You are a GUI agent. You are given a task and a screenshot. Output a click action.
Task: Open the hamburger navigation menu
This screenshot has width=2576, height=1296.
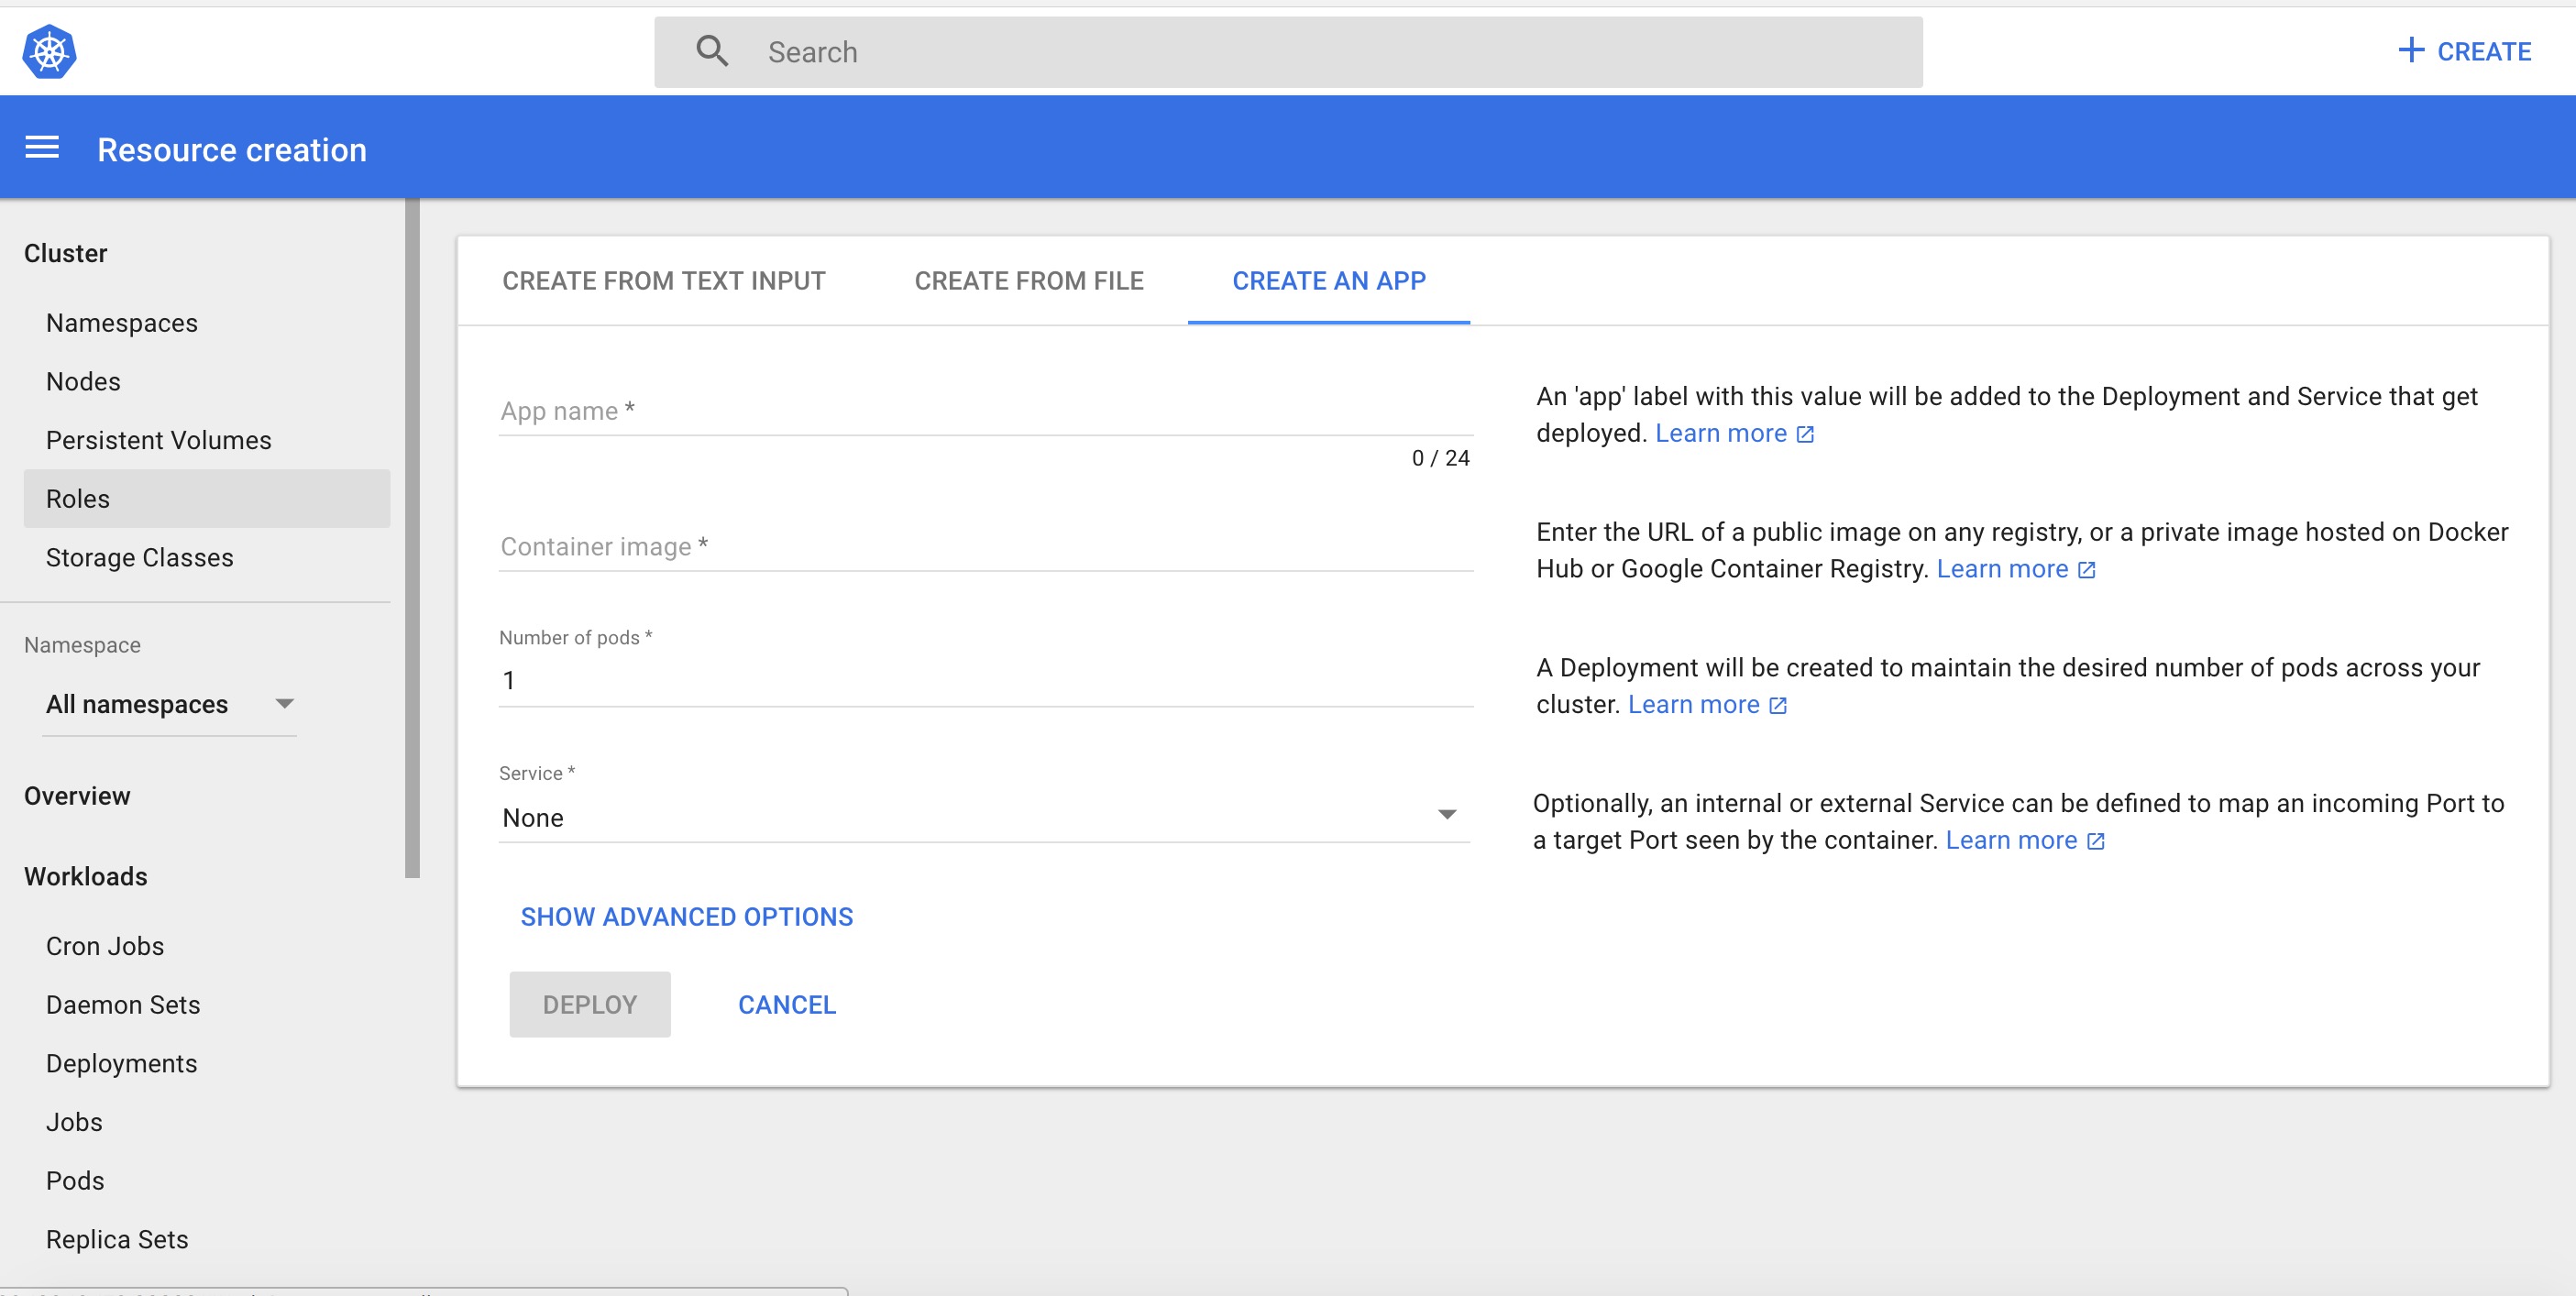[x=42, y=149]
